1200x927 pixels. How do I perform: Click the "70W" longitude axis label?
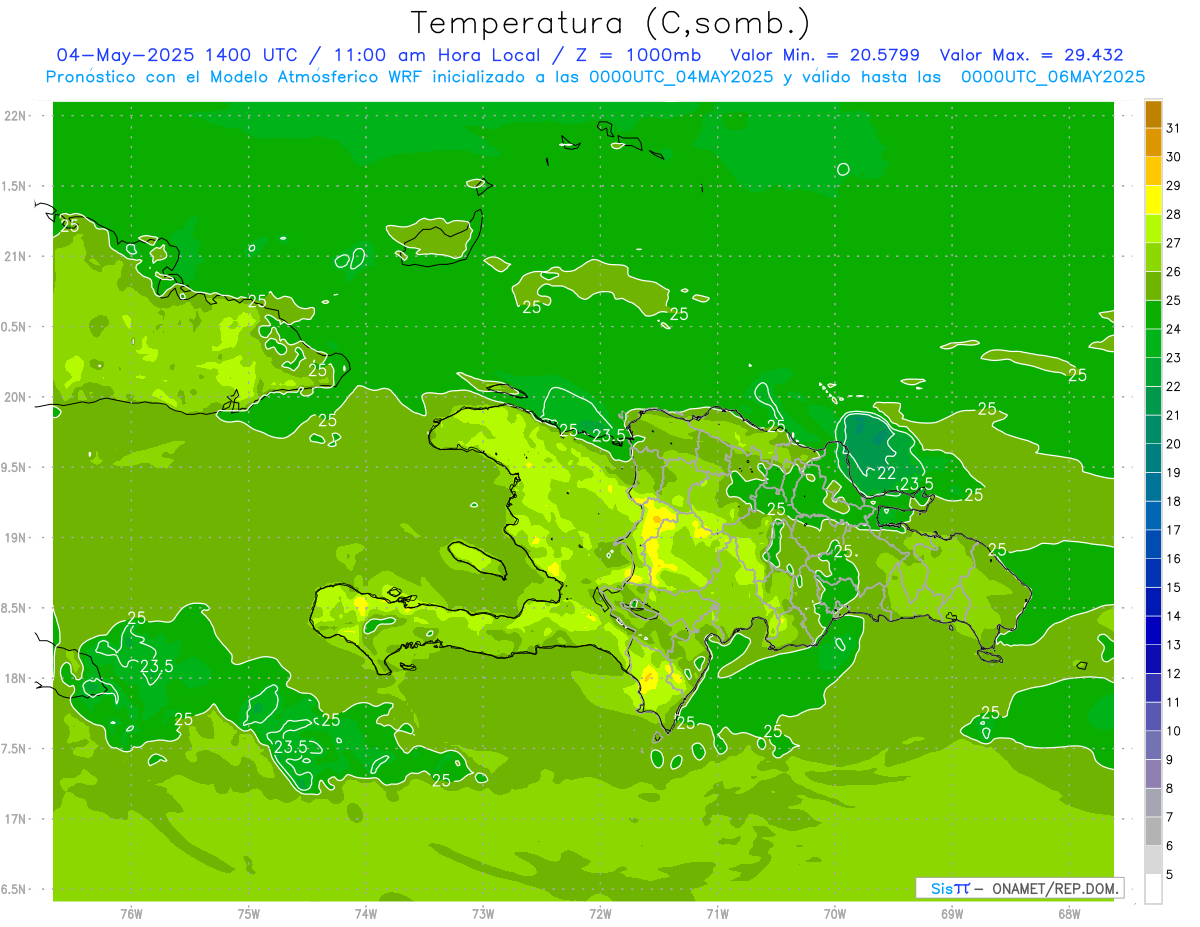(x=835, y=914)
